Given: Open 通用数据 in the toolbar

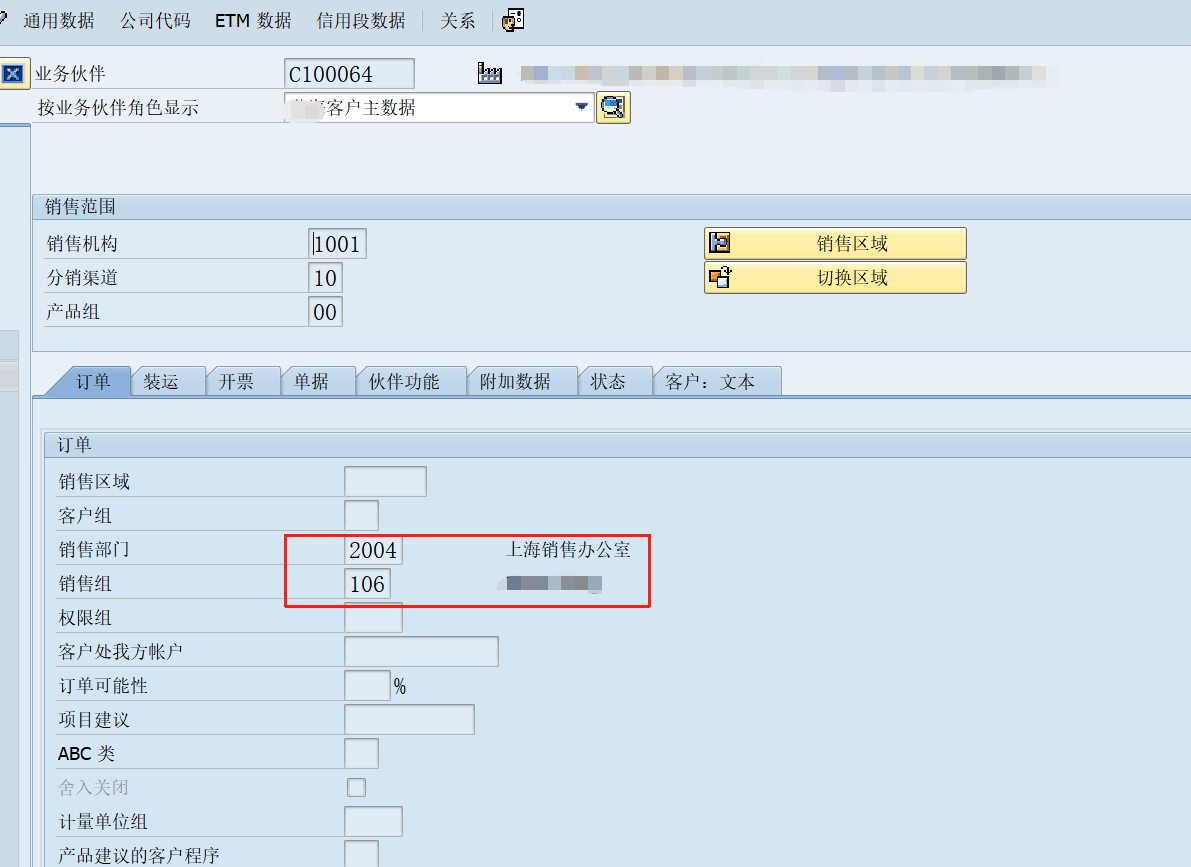Looking at the screenshot, I should click(x=58, y=21).
